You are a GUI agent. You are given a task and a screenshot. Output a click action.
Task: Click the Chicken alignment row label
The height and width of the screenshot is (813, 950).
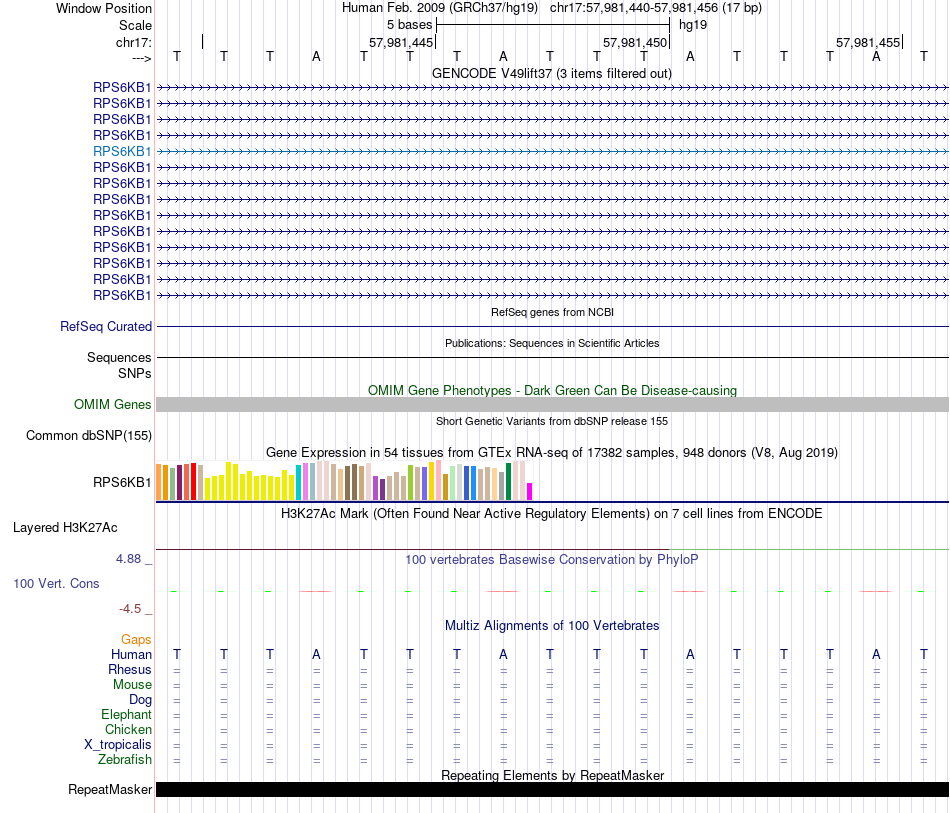[128, 729]
